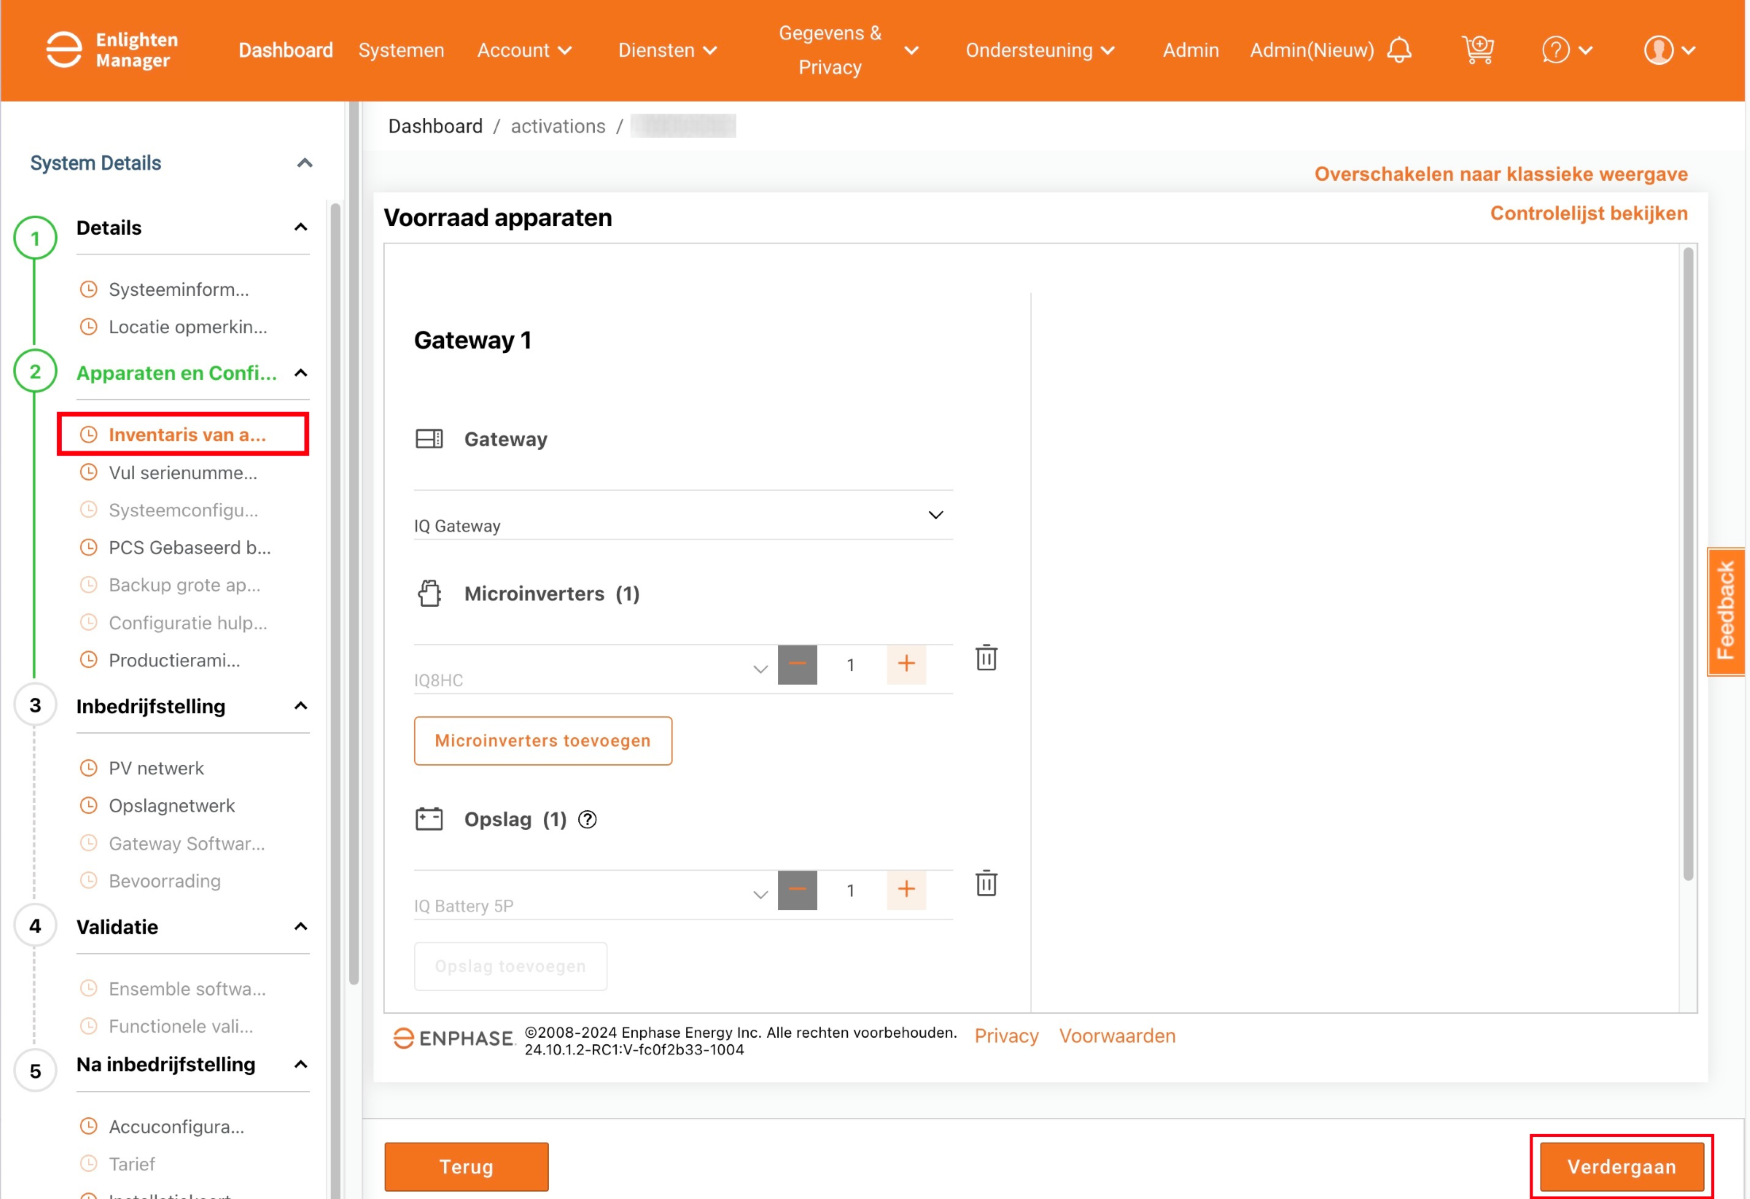This screenshot has width=1750, height=1199.
Task: Open the Feedback side tab
Action: tap(1725, 611)
